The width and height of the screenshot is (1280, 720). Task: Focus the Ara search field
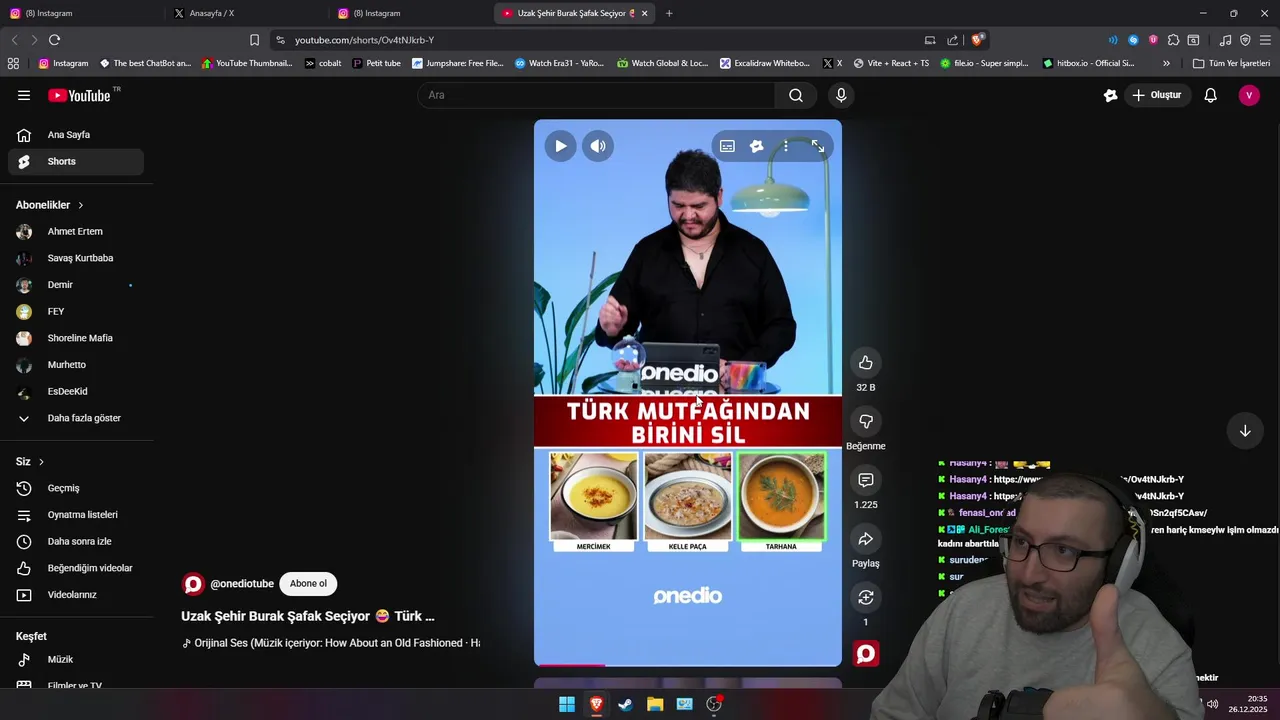(596, 95)
